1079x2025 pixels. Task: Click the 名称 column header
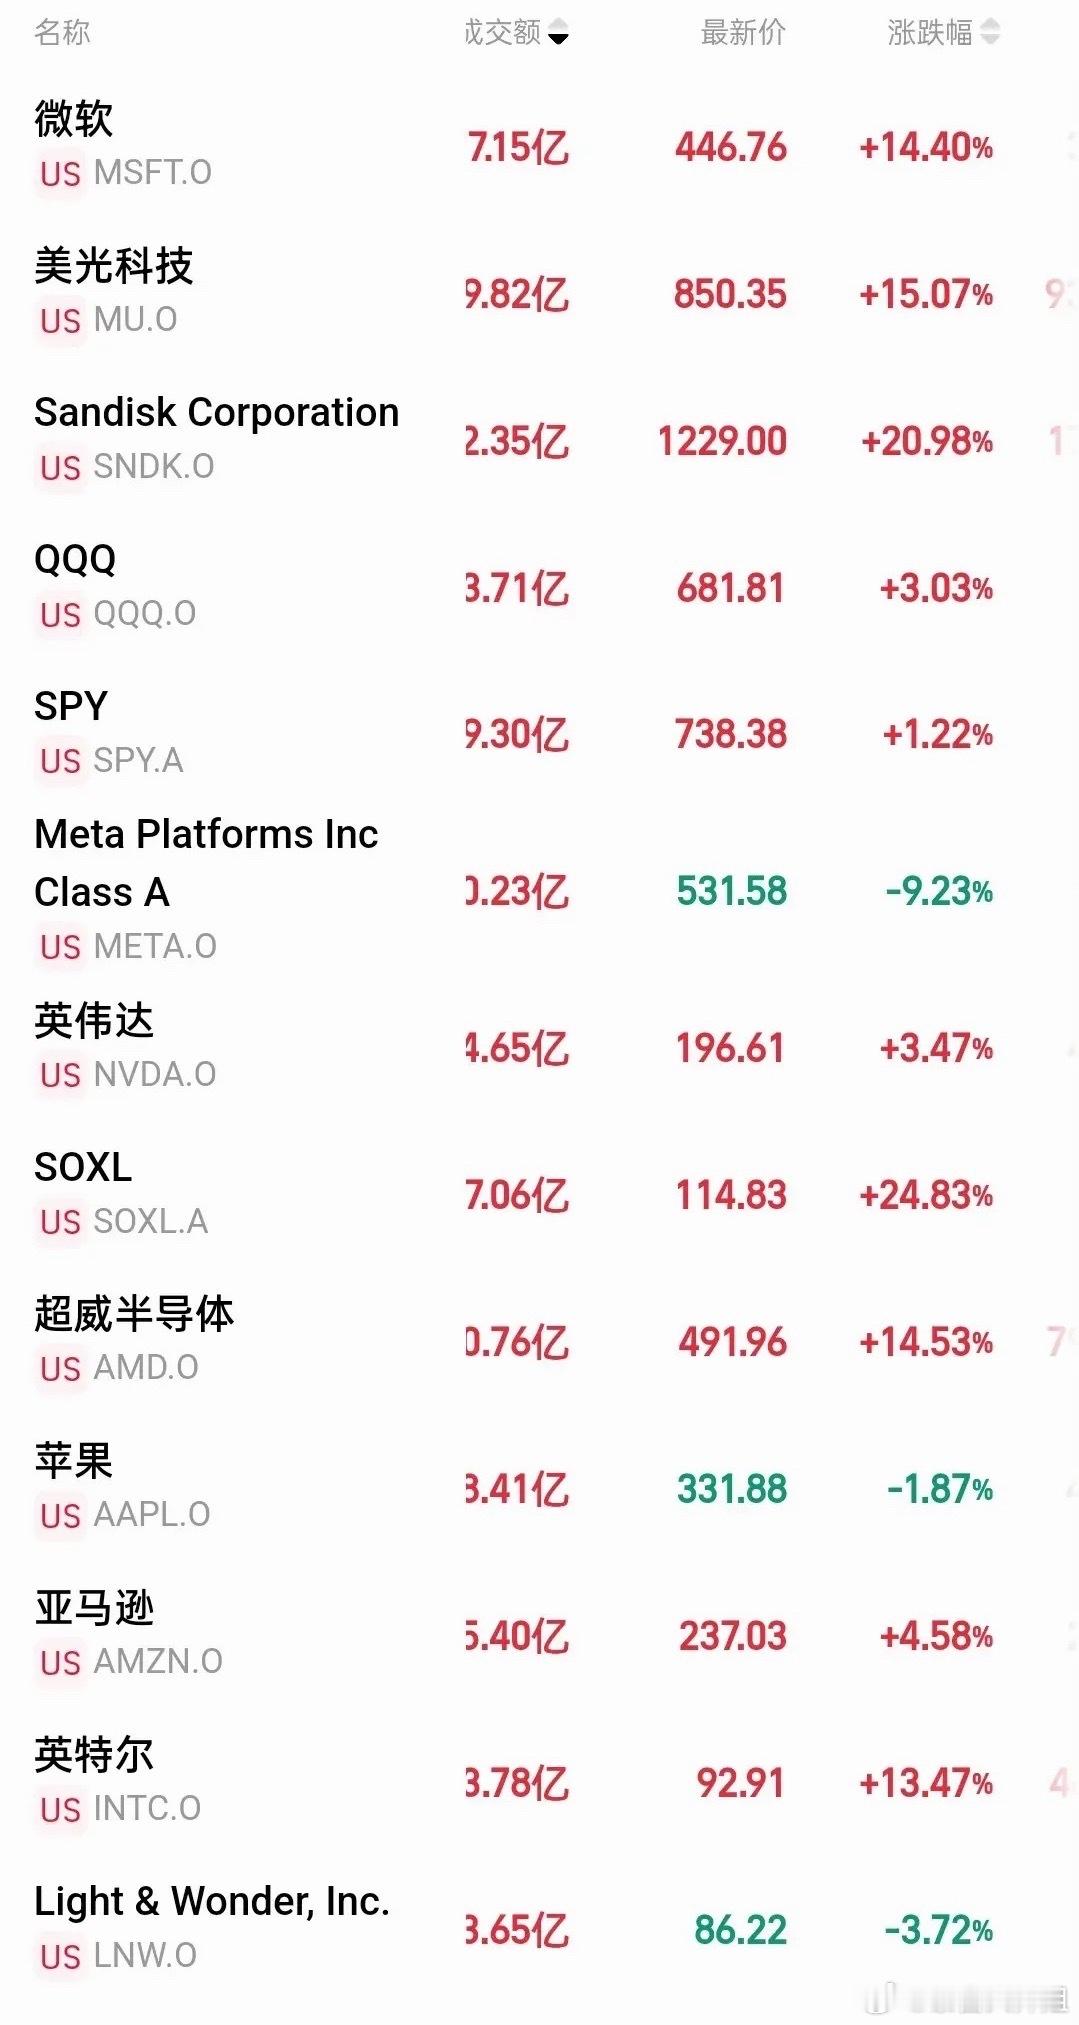[x=62, y=33]
